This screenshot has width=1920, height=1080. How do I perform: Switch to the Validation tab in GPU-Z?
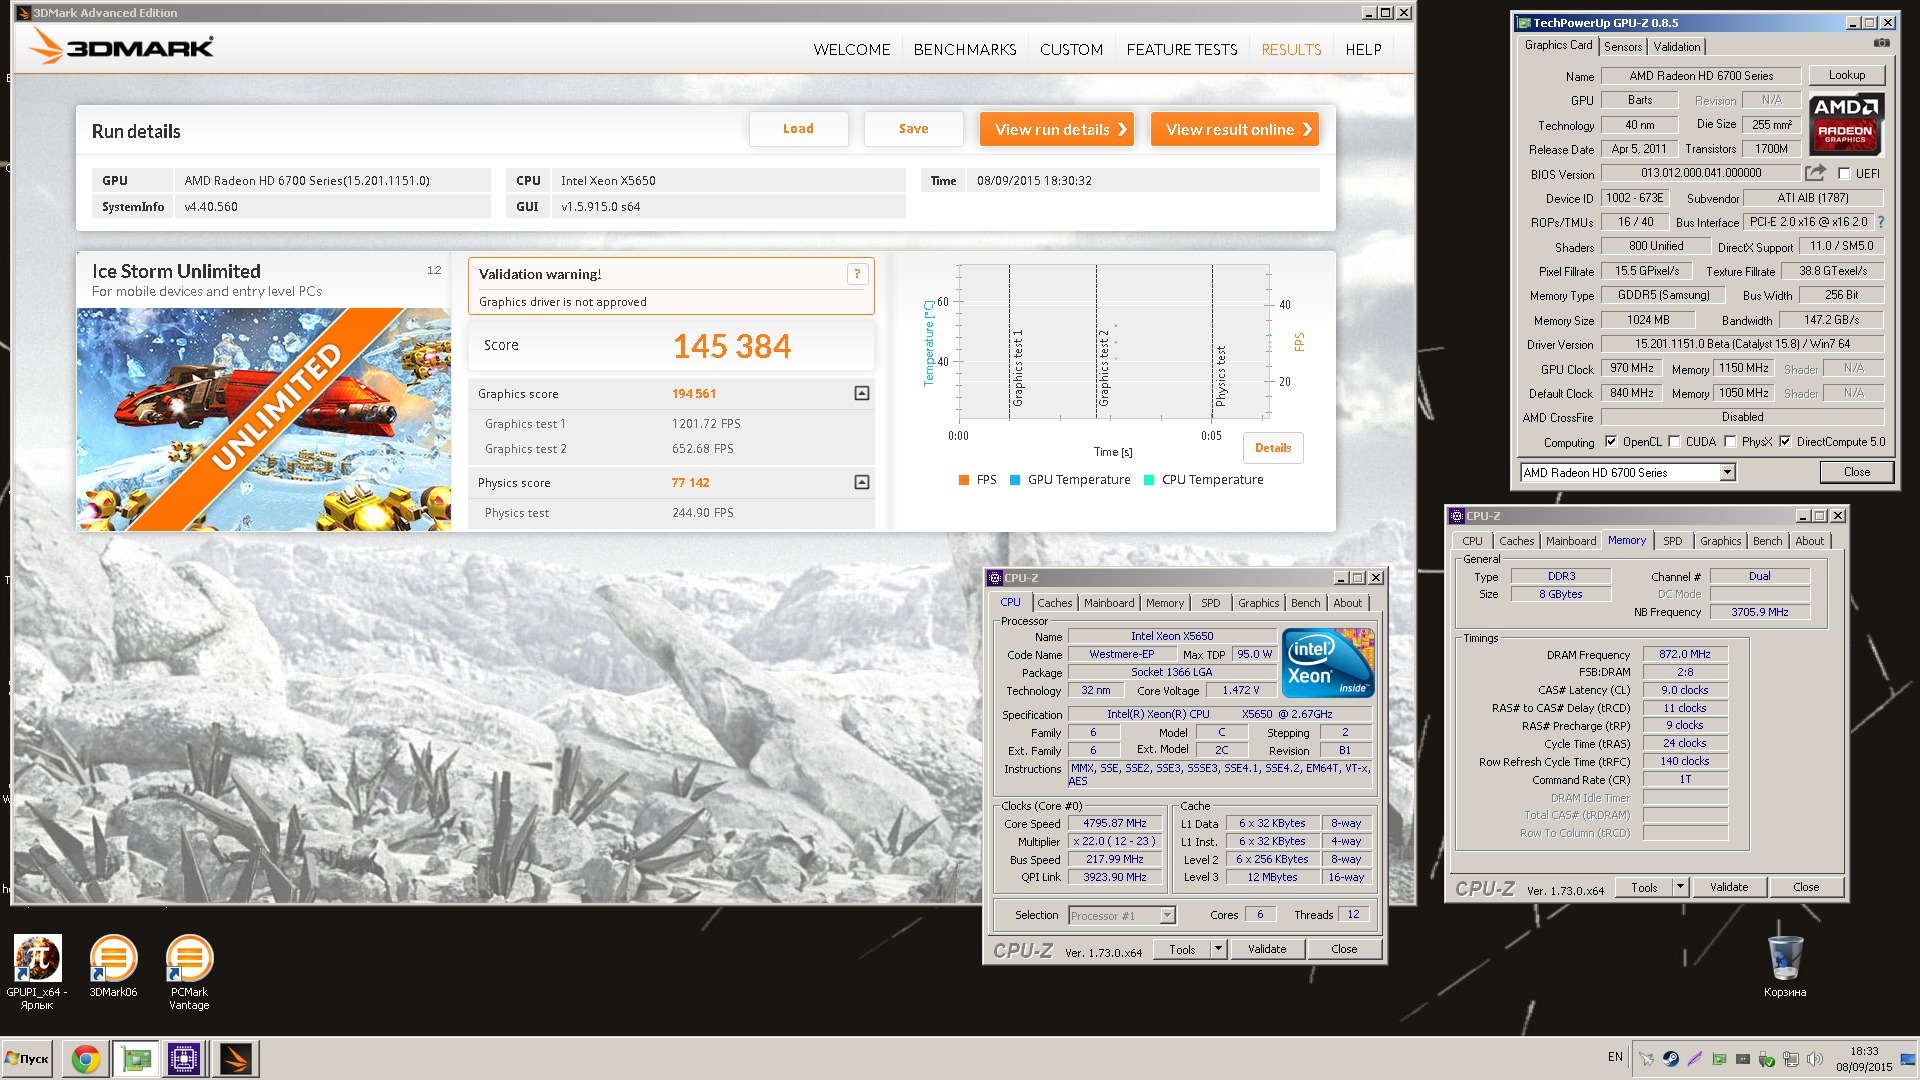(1677, 46)
